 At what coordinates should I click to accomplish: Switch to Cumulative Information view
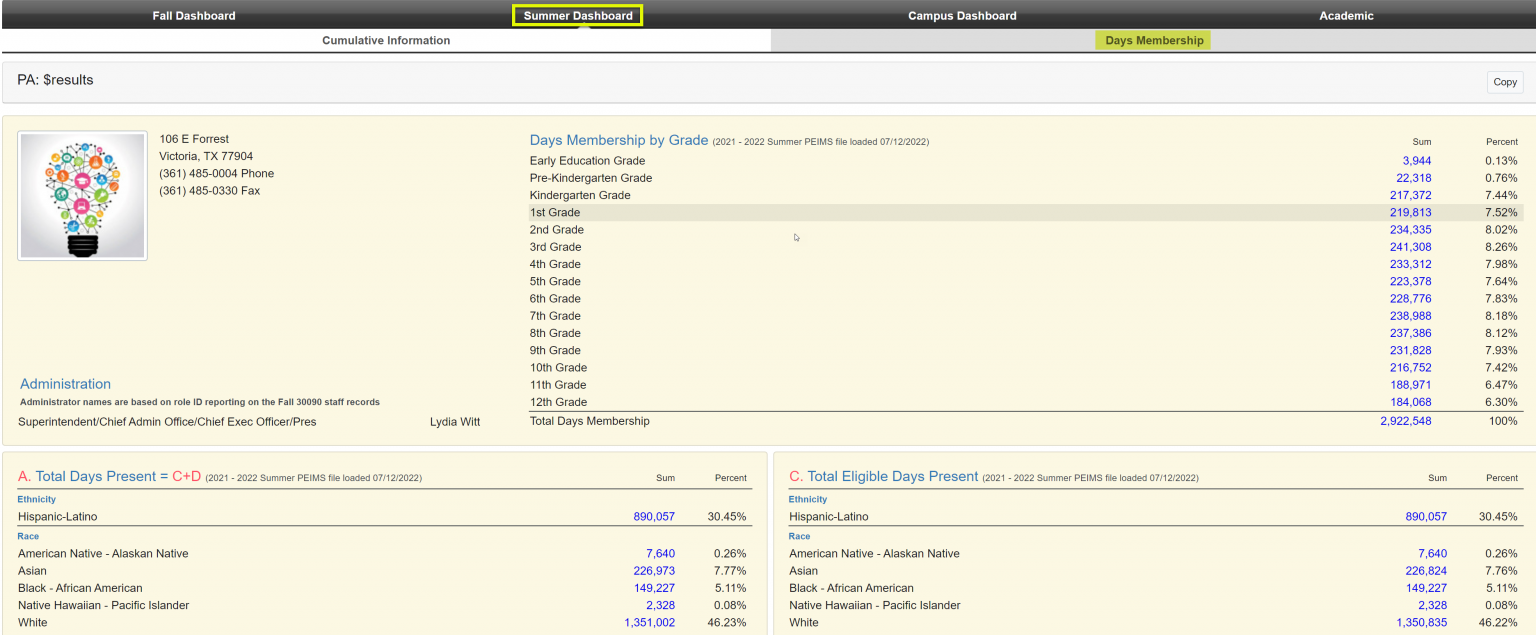click(x=385, y=40)
